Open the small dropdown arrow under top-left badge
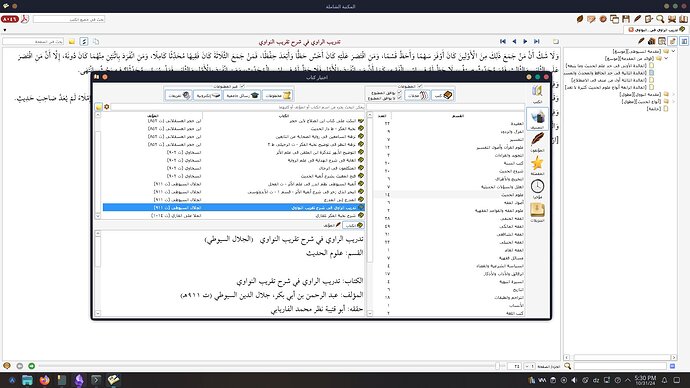The width and height of the screenshot is (690, 388). [5, 30]
